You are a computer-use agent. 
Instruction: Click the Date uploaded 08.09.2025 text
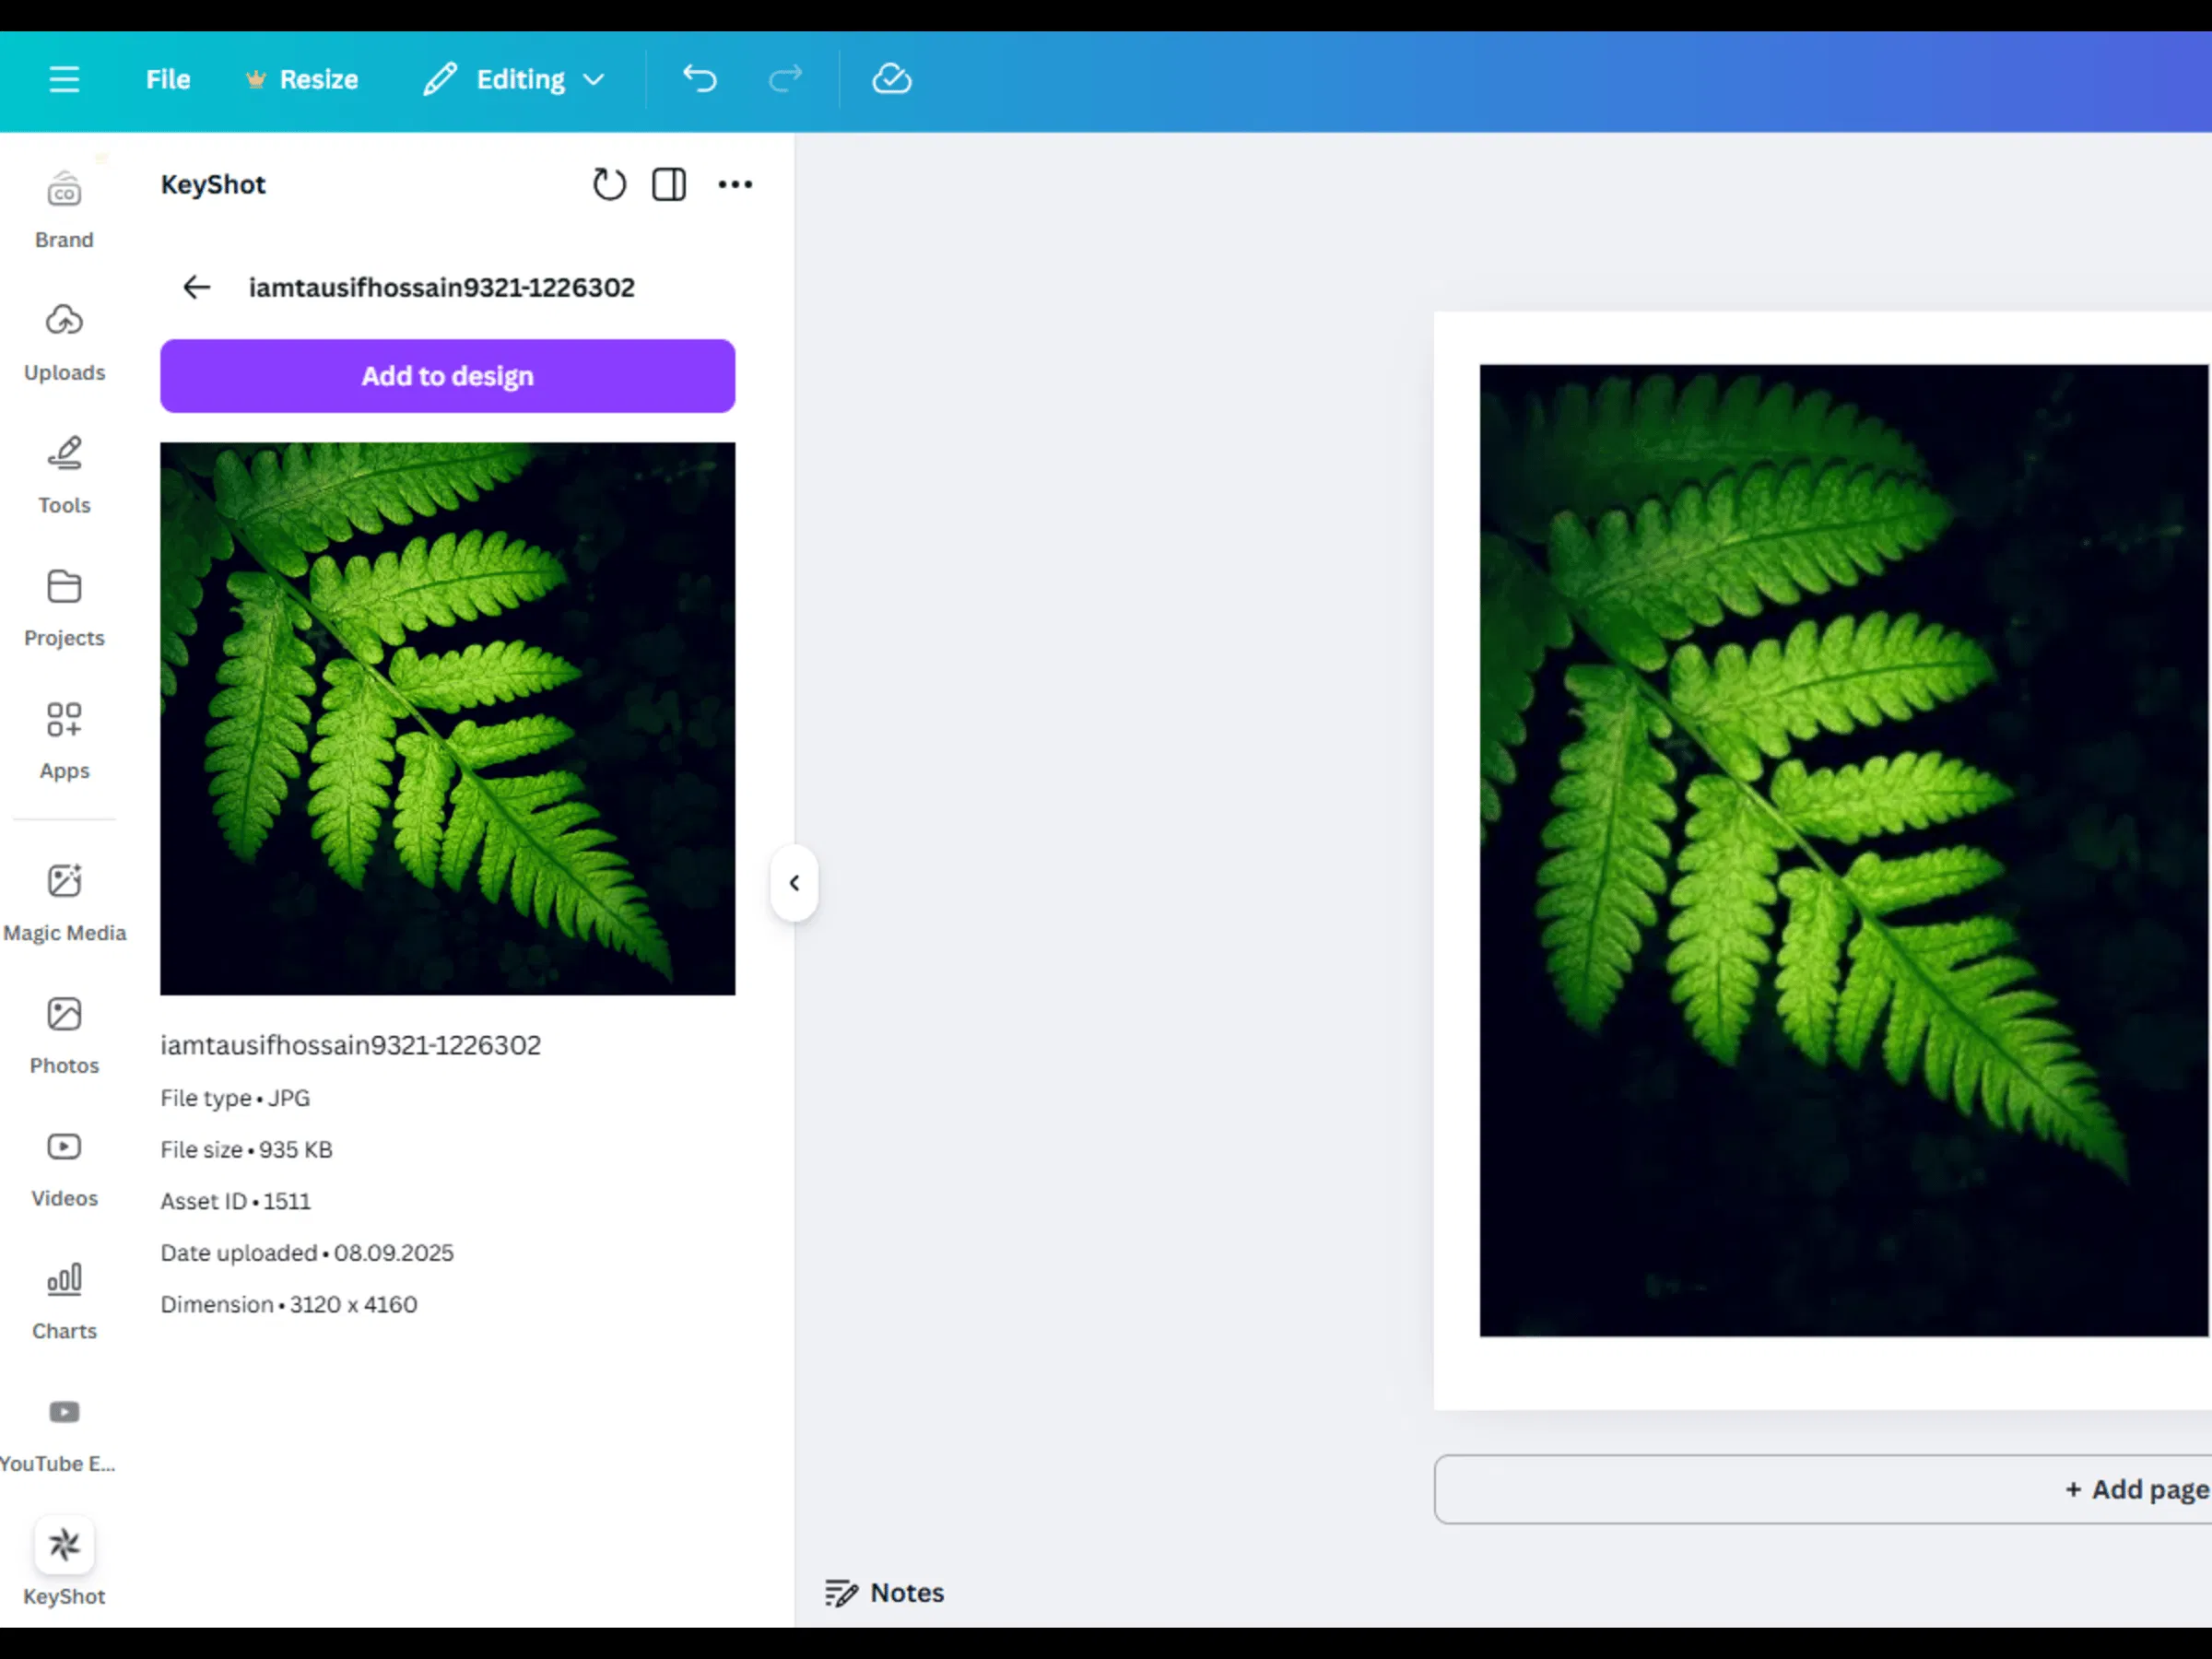pyautogui.click(x=307, y=1253)
